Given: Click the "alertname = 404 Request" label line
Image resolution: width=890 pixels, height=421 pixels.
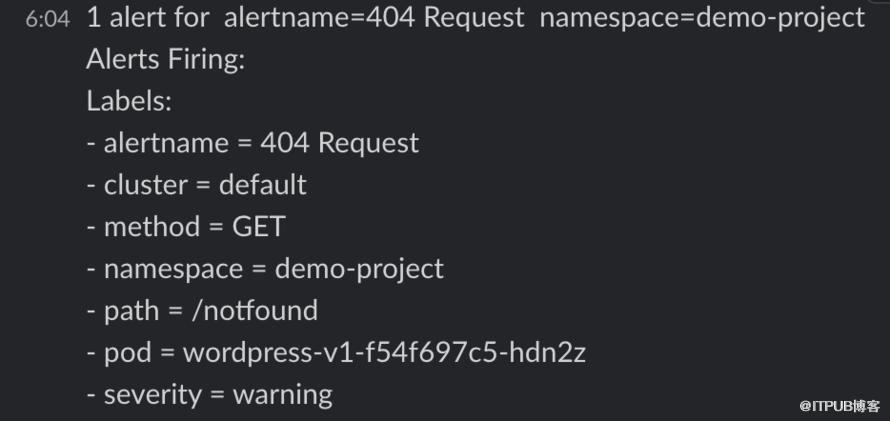Looking at the screenshot, I should [253, 143].
